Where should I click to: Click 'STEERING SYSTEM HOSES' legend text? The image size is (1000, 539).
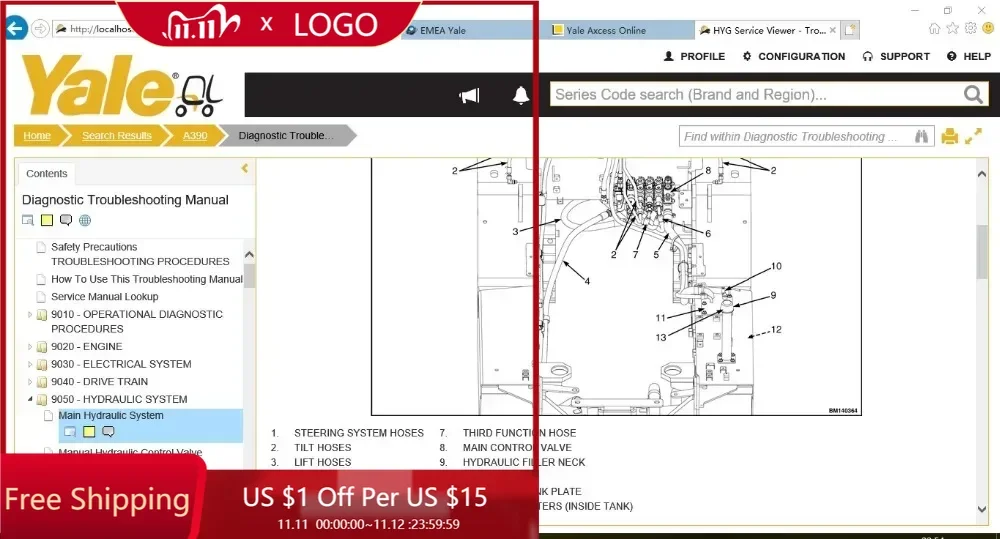point(358,432)
